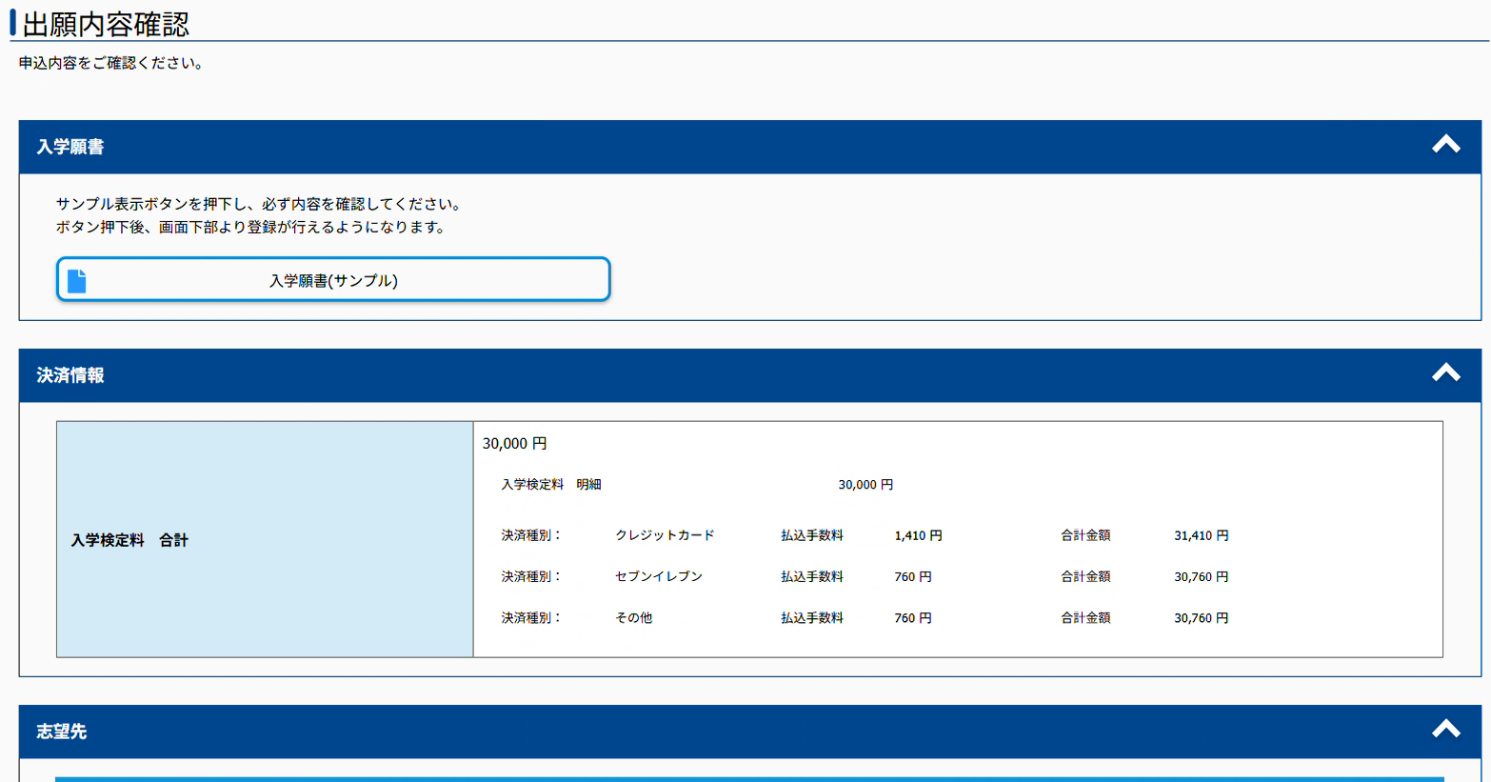This screenshot has height=782, width=1491.
Task: Click the 入学検定料 明細 label
Action: 551,485
